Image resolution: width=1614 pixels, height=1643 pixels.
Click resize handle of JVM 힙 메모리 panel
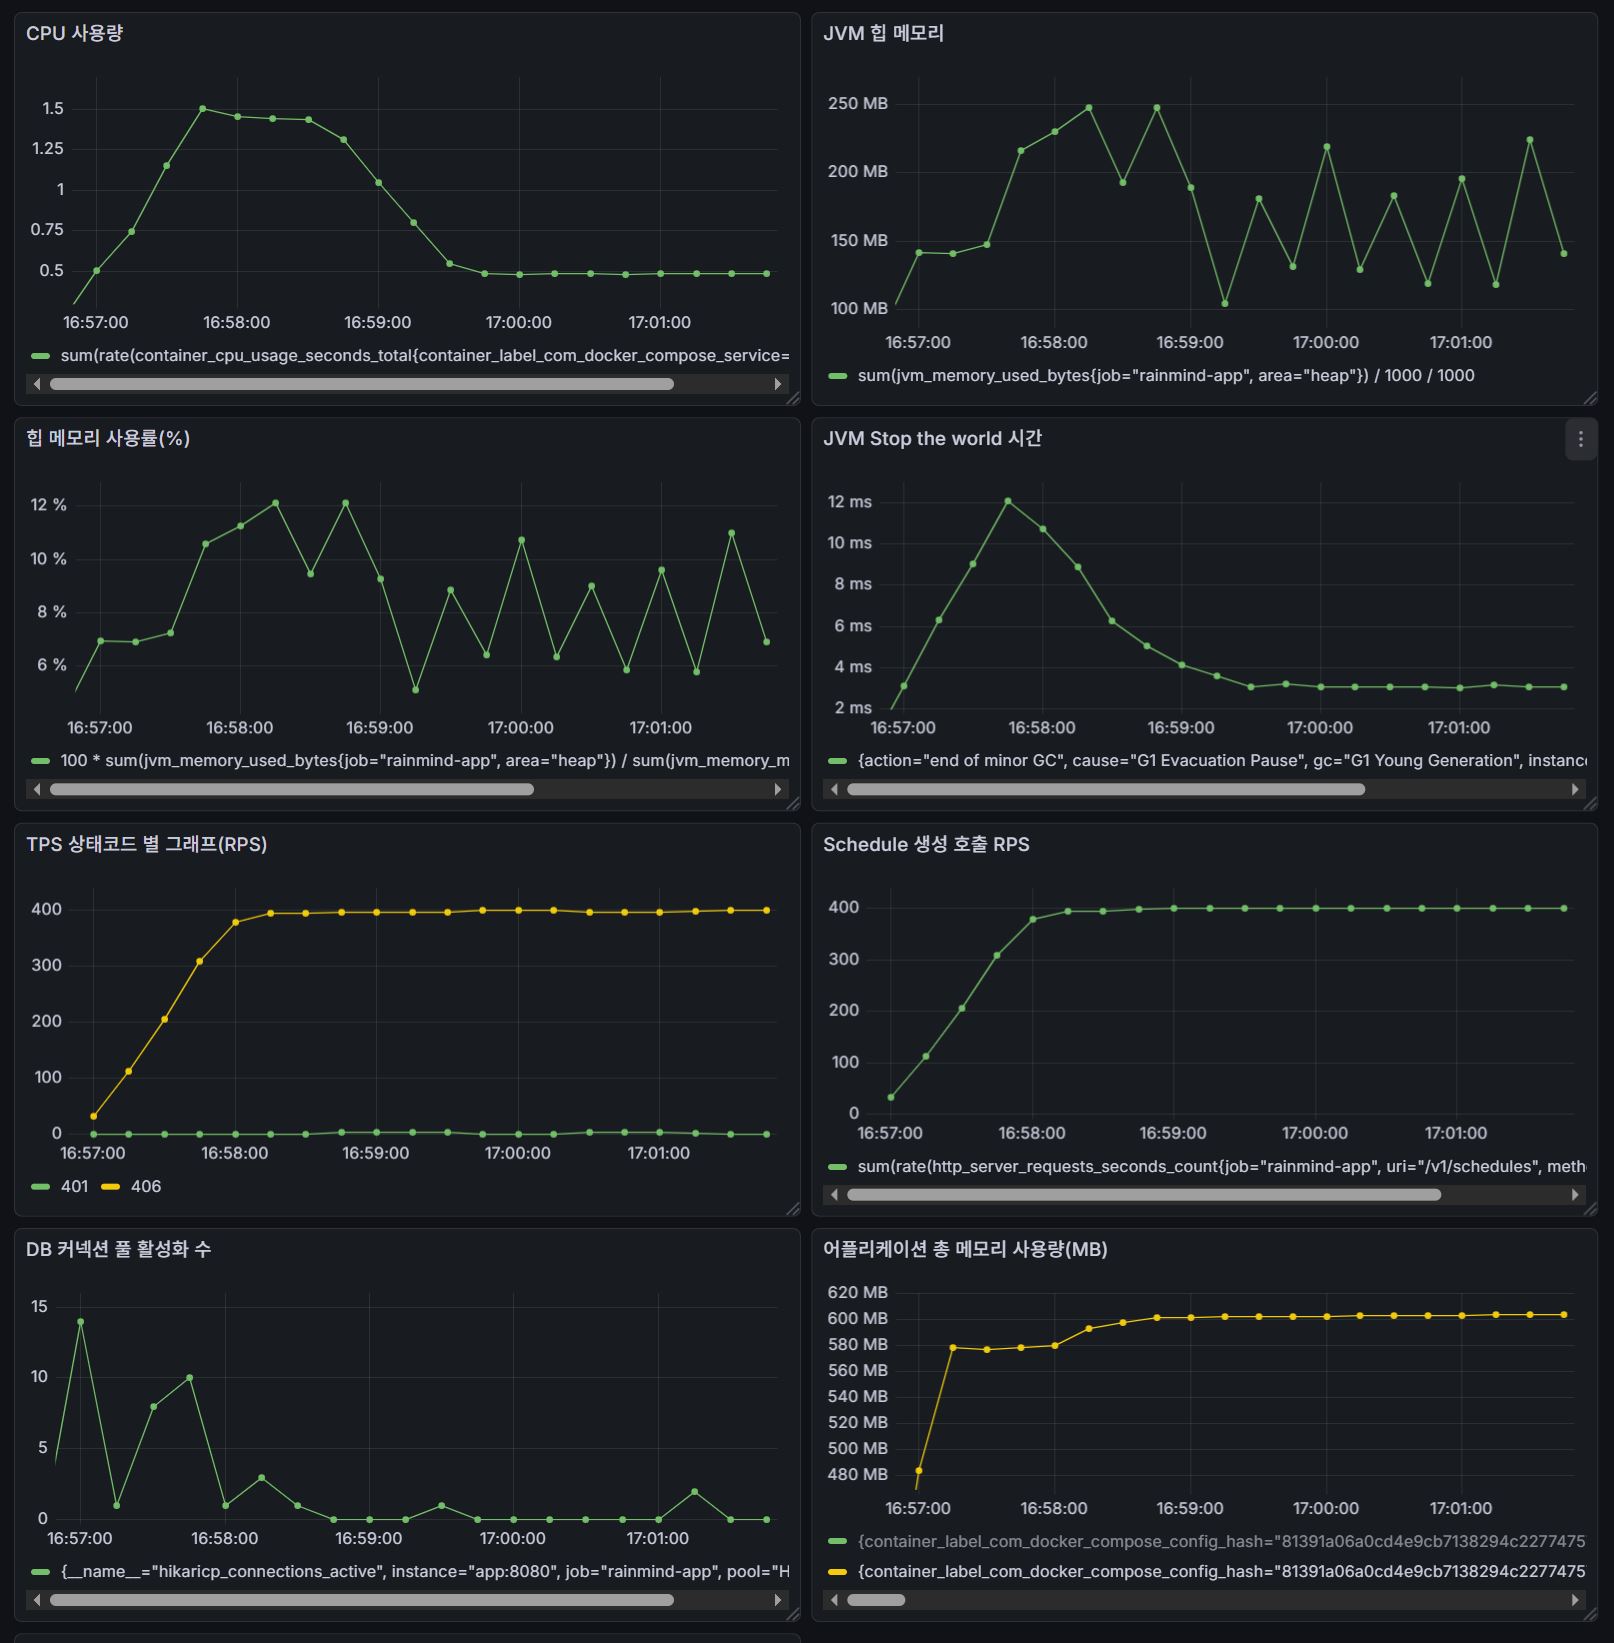click(1590, 398)
